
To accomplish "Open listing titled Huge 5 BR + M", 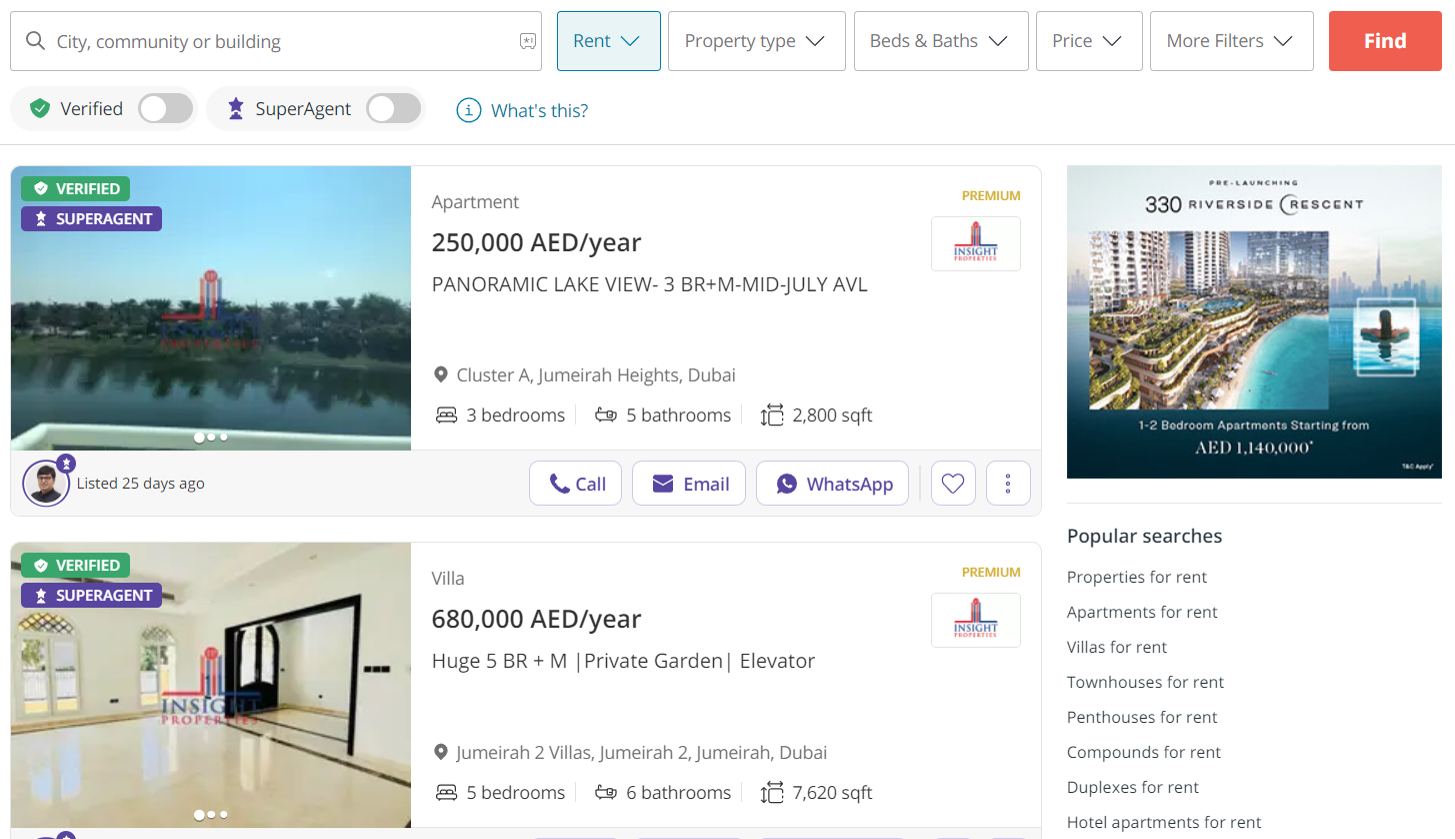I will coord(623,661).
